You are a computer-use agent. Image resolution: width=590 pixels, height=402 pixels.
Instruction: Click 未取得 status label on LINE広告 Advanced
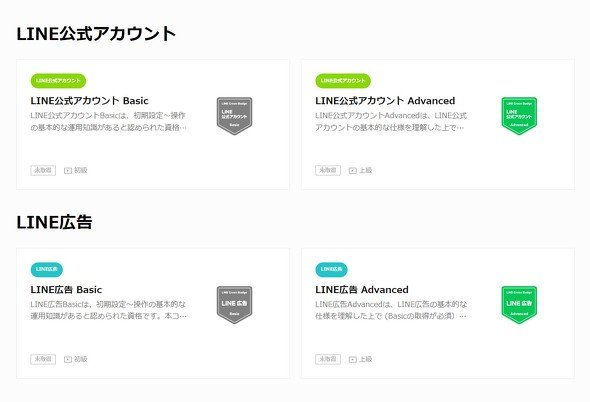[x=328, y=359]
